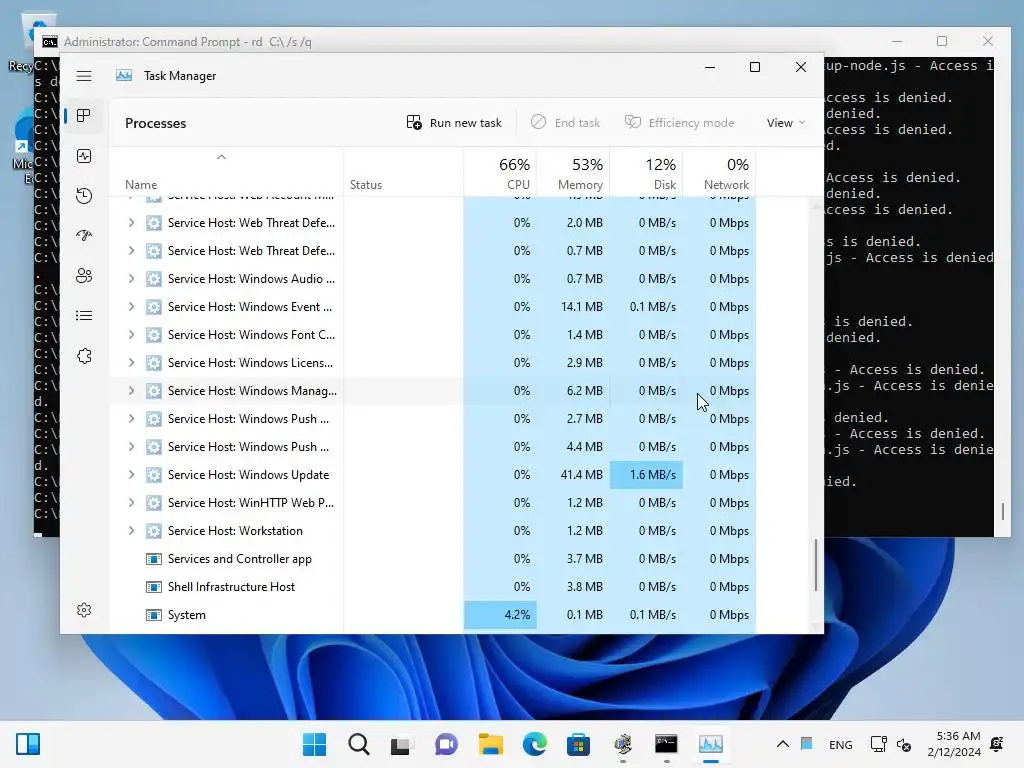Open network status tray icon
1024x768 pixels.
pos(878,744)
